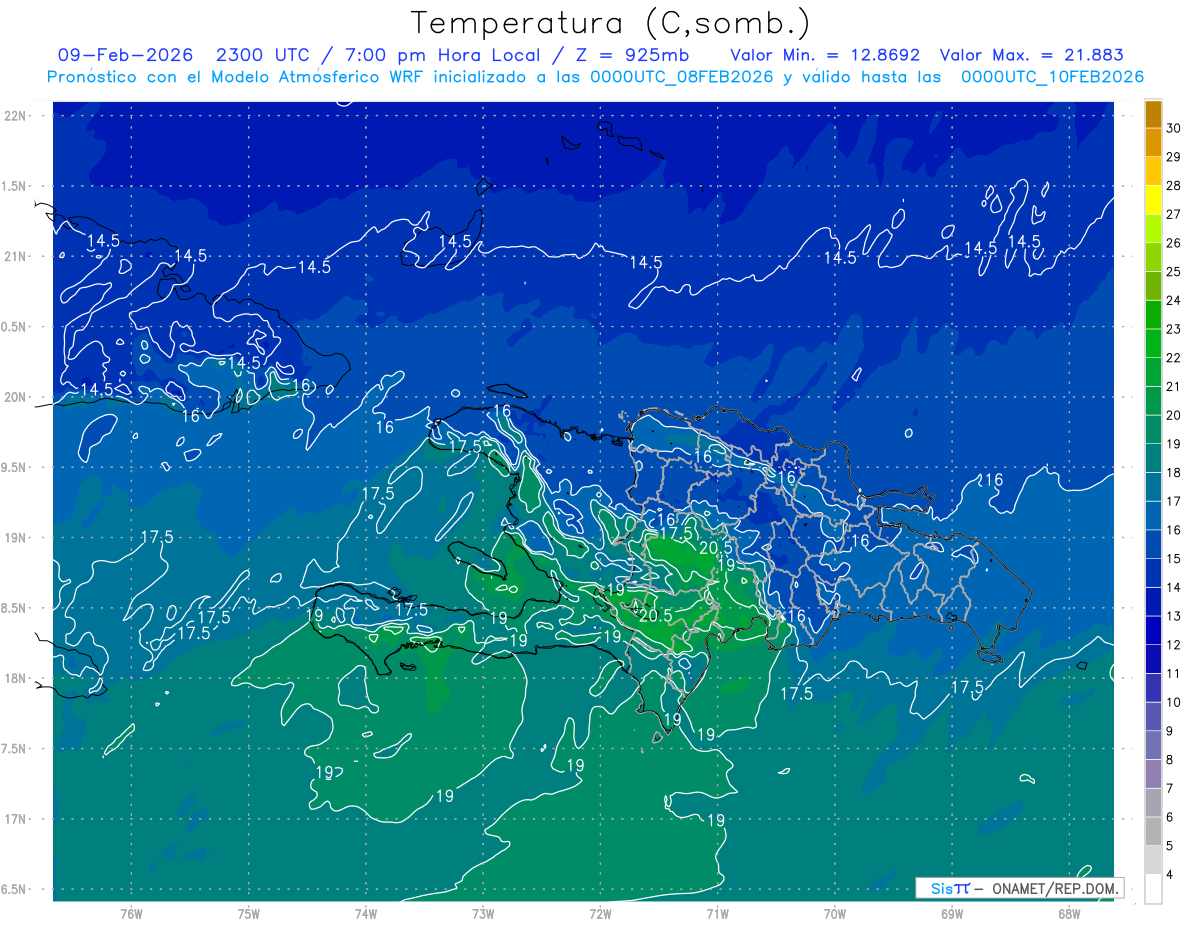Click legend swatch between 5 and 6

tap(1153, 831)
